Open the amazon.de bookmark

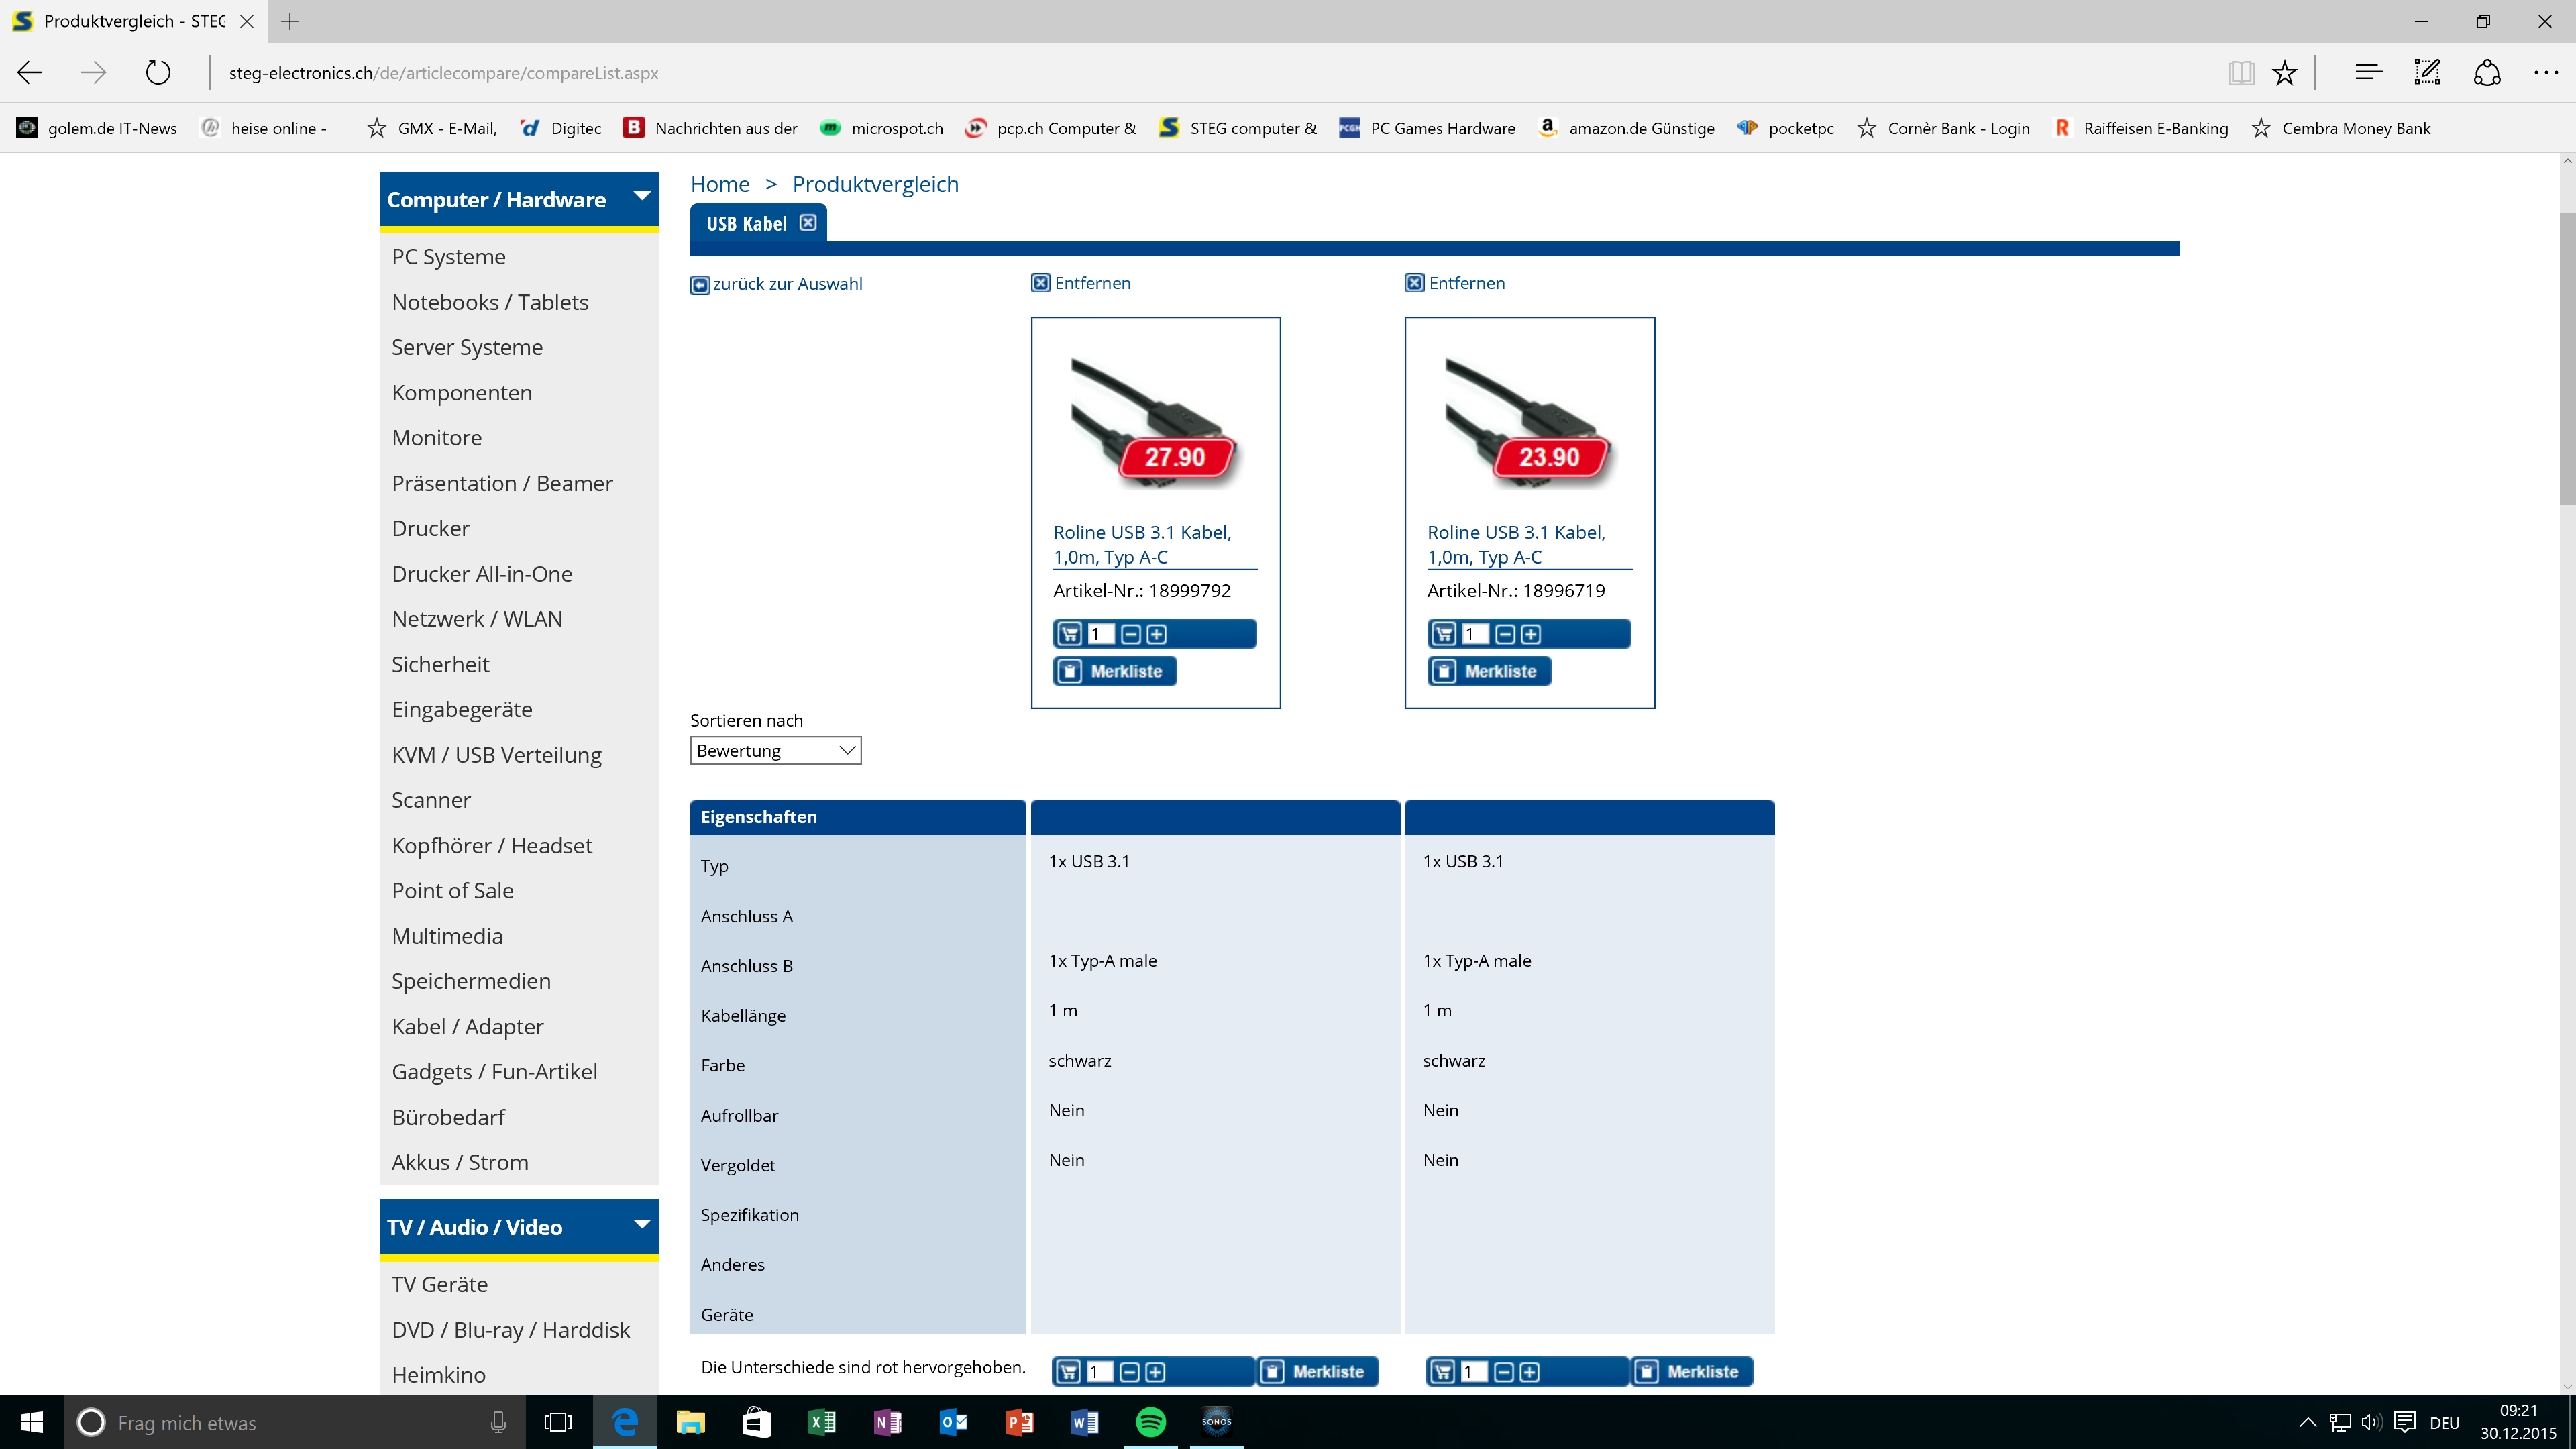(x=1626, y=128)
